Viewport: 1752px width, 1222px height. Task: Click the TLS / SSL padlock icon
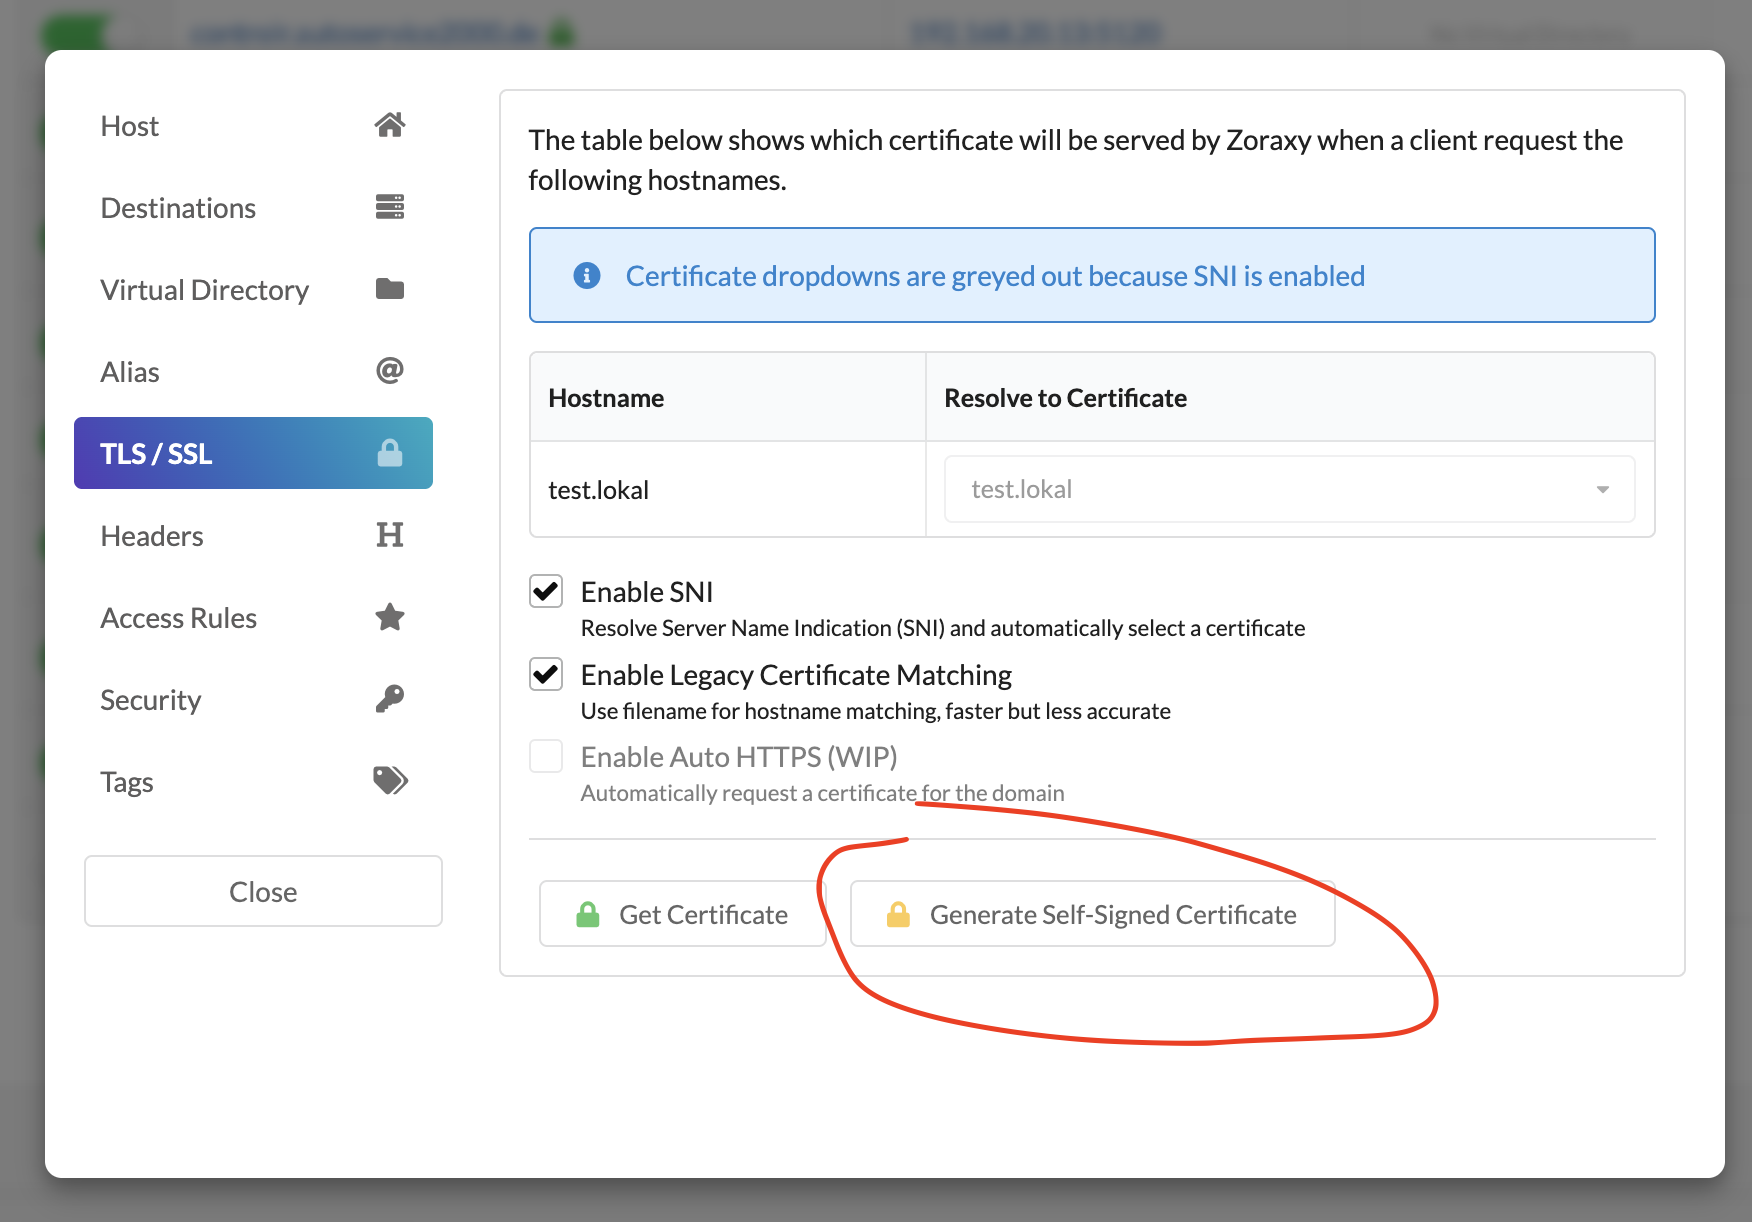pos(390,453)
